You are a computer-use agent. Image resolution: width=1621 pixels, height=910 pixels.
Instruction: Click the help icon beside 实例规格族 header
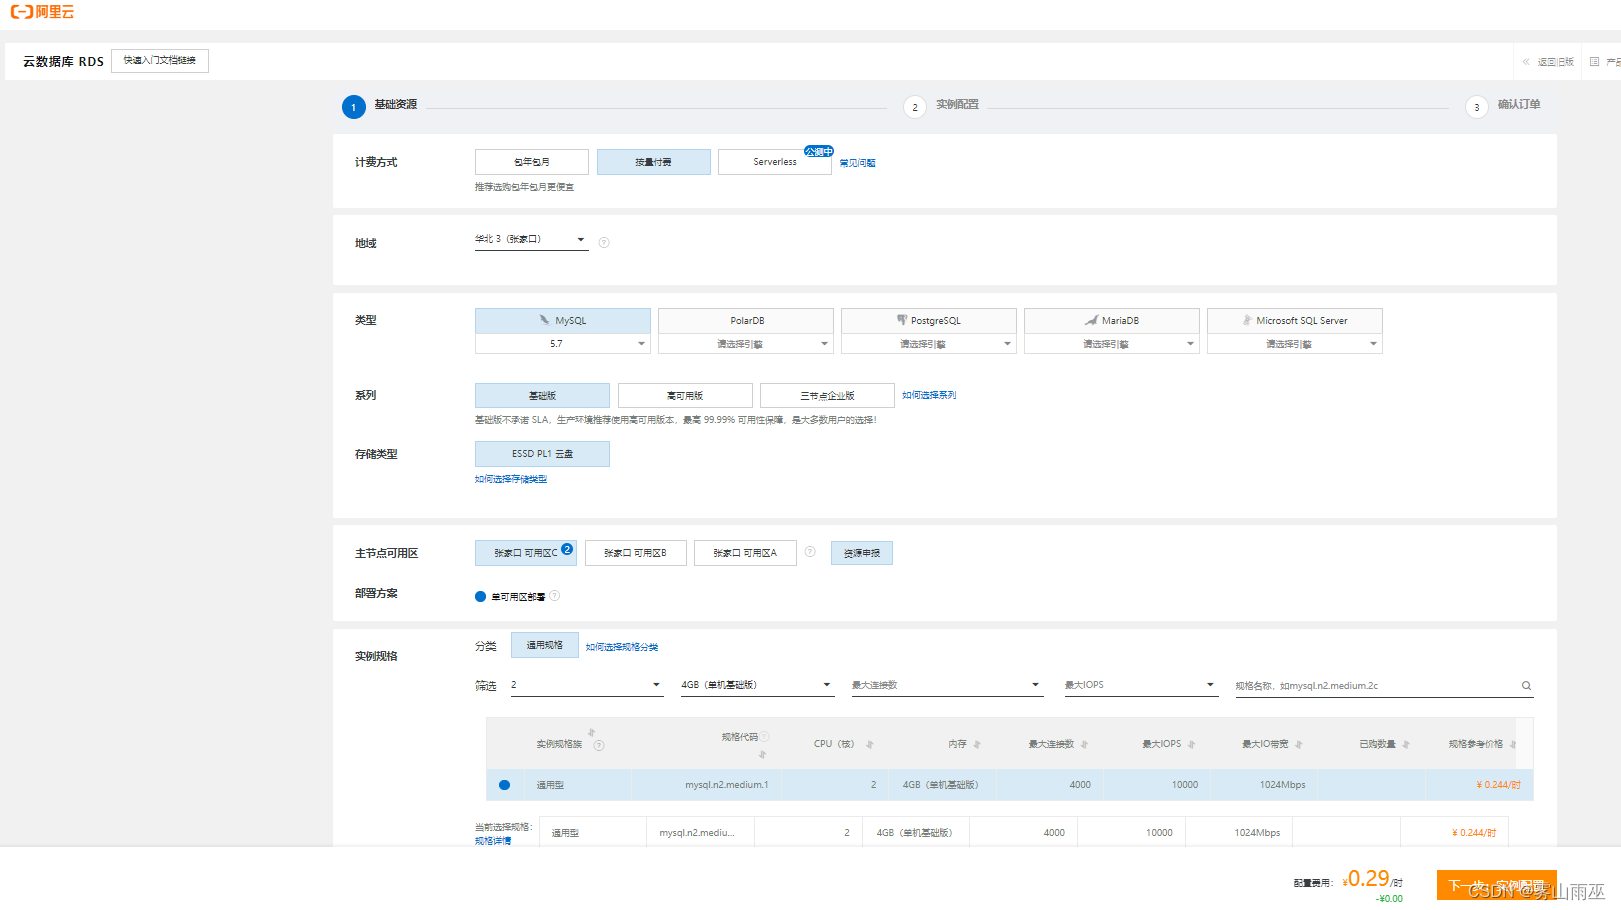(599, 745)
